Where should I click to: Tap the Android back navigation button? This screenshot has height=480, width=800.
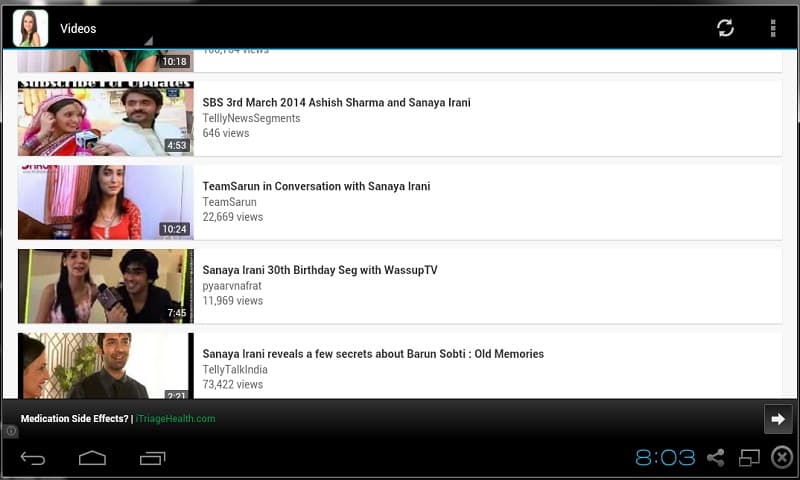(x=33, y=459)
